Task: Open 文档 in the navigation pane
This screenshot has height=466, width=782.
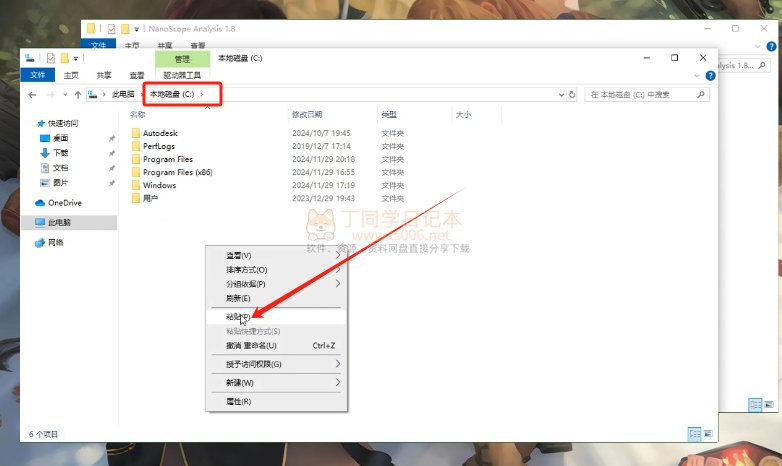Action: click(60, 168)
